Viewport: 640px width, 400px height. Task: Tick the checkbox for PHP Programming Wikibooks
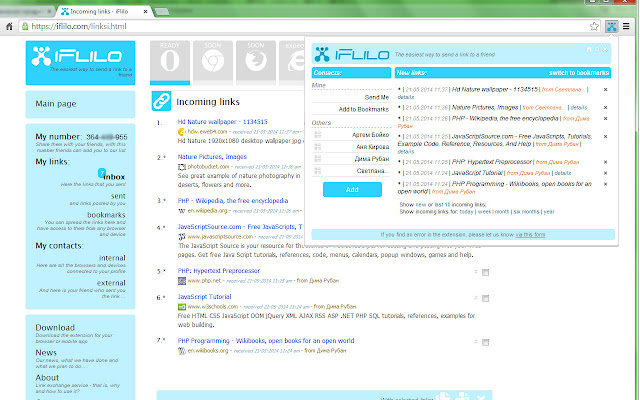click(x=485, y=342)
